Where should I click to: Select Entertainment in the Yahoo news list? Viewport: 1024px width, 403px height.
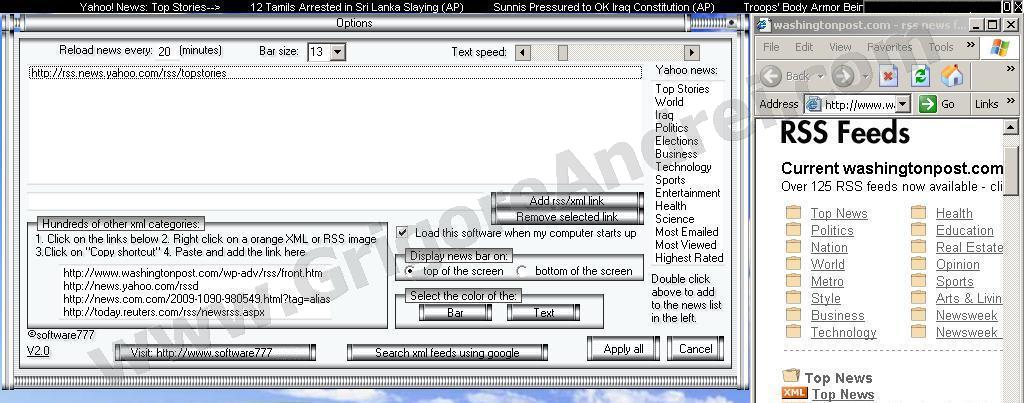coord(688,193)
